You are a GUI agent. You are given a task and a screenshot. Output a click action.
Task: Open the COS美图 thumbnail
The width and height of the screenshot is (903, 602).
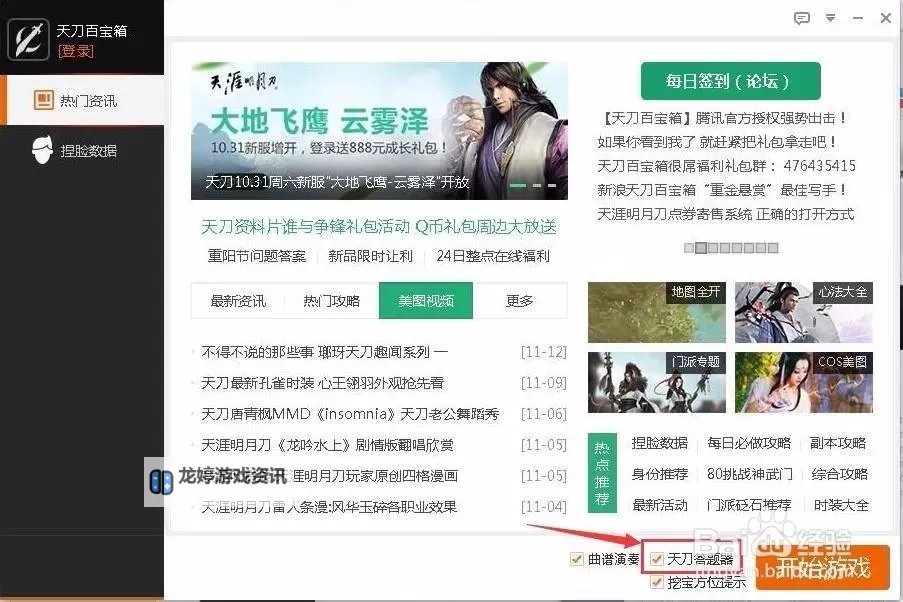tap(803, 382)
